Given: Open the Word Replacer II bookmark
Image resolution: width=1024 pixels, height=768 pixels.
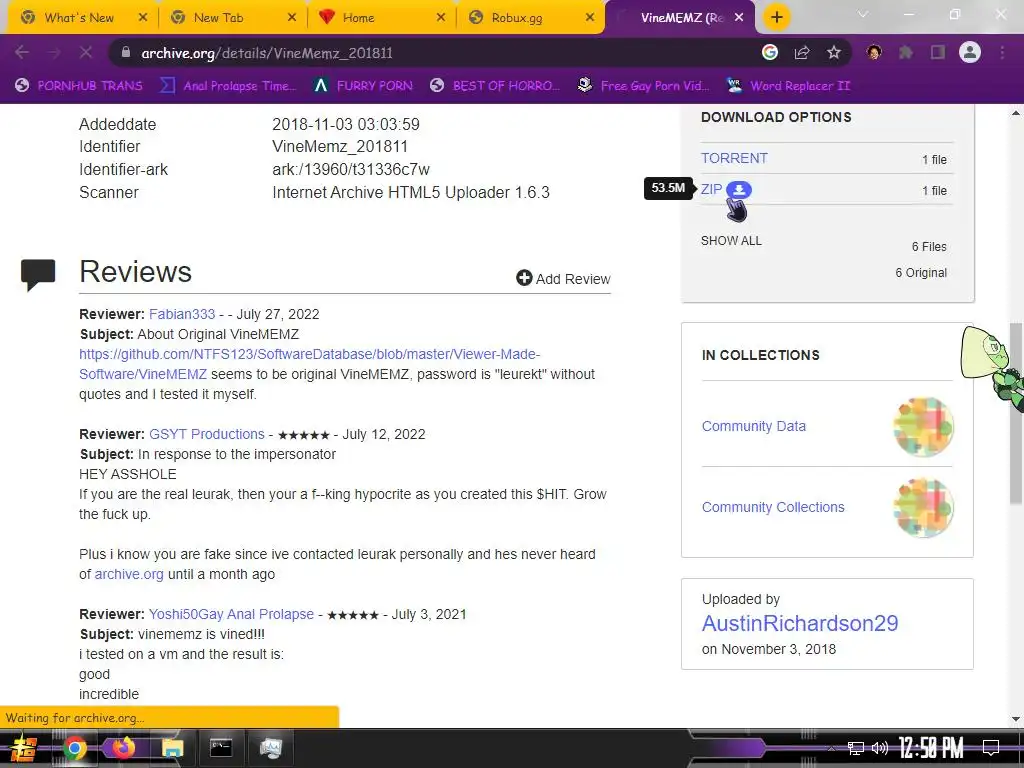Looking at the screenshot, I should [788, 86].
